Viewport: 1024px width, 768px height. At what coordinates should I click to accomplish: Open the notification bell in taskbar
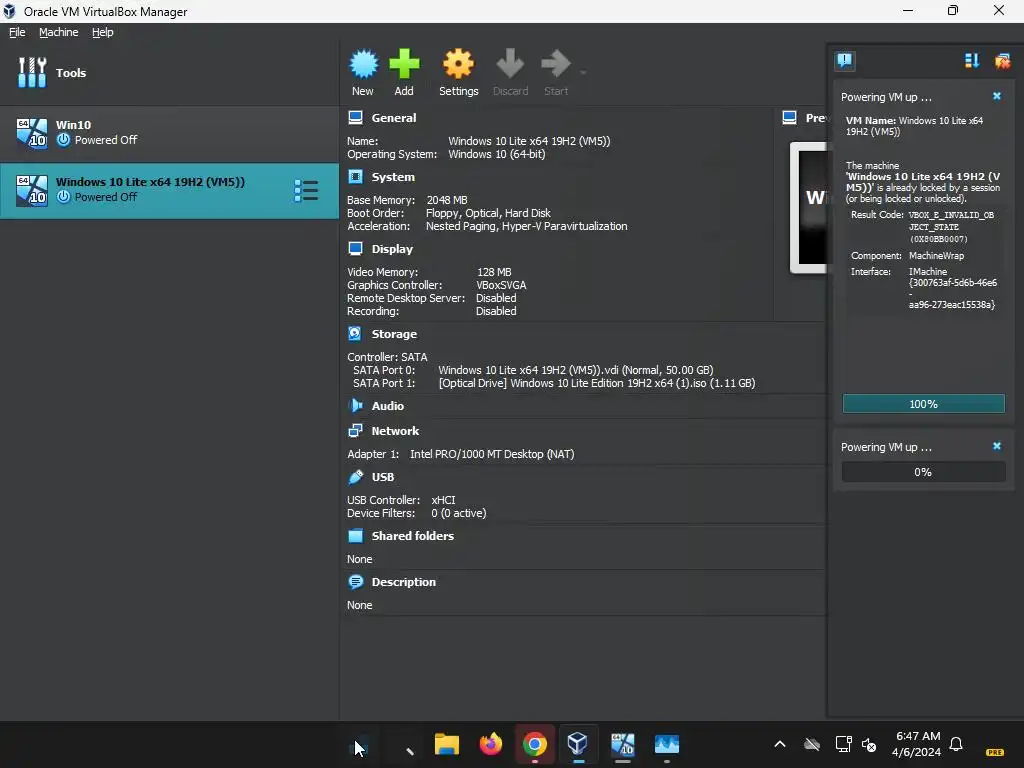[x=956, y=744]
